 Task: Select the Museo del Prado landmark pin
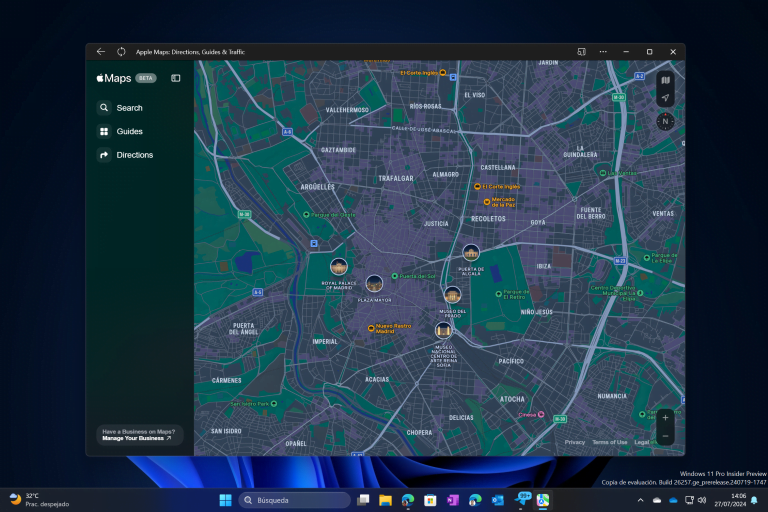point(452,295)
